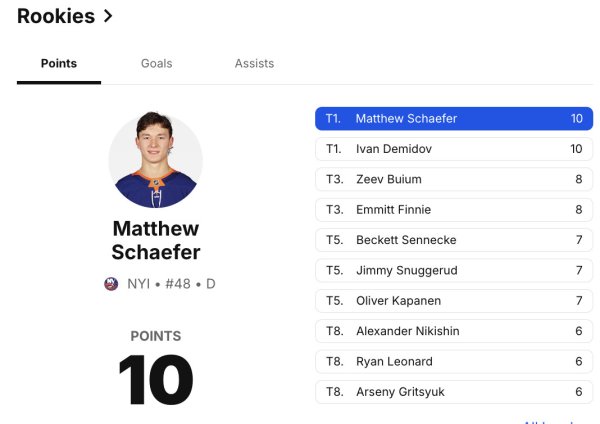Click the NYI team abbreviation text
This screenshot has height=424, width=600.
pyautogui.click(x=138, y=284)
